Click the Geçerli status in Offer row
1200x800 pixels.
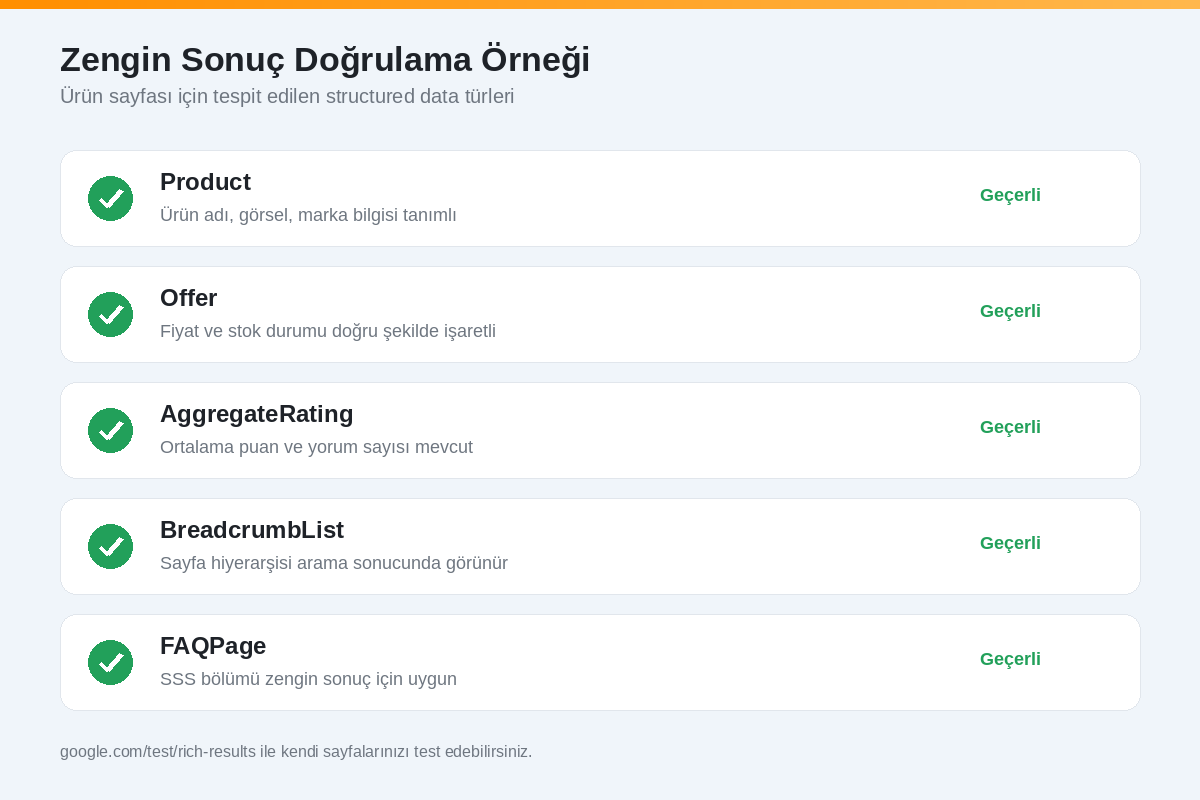click(x=1010, y=311)
